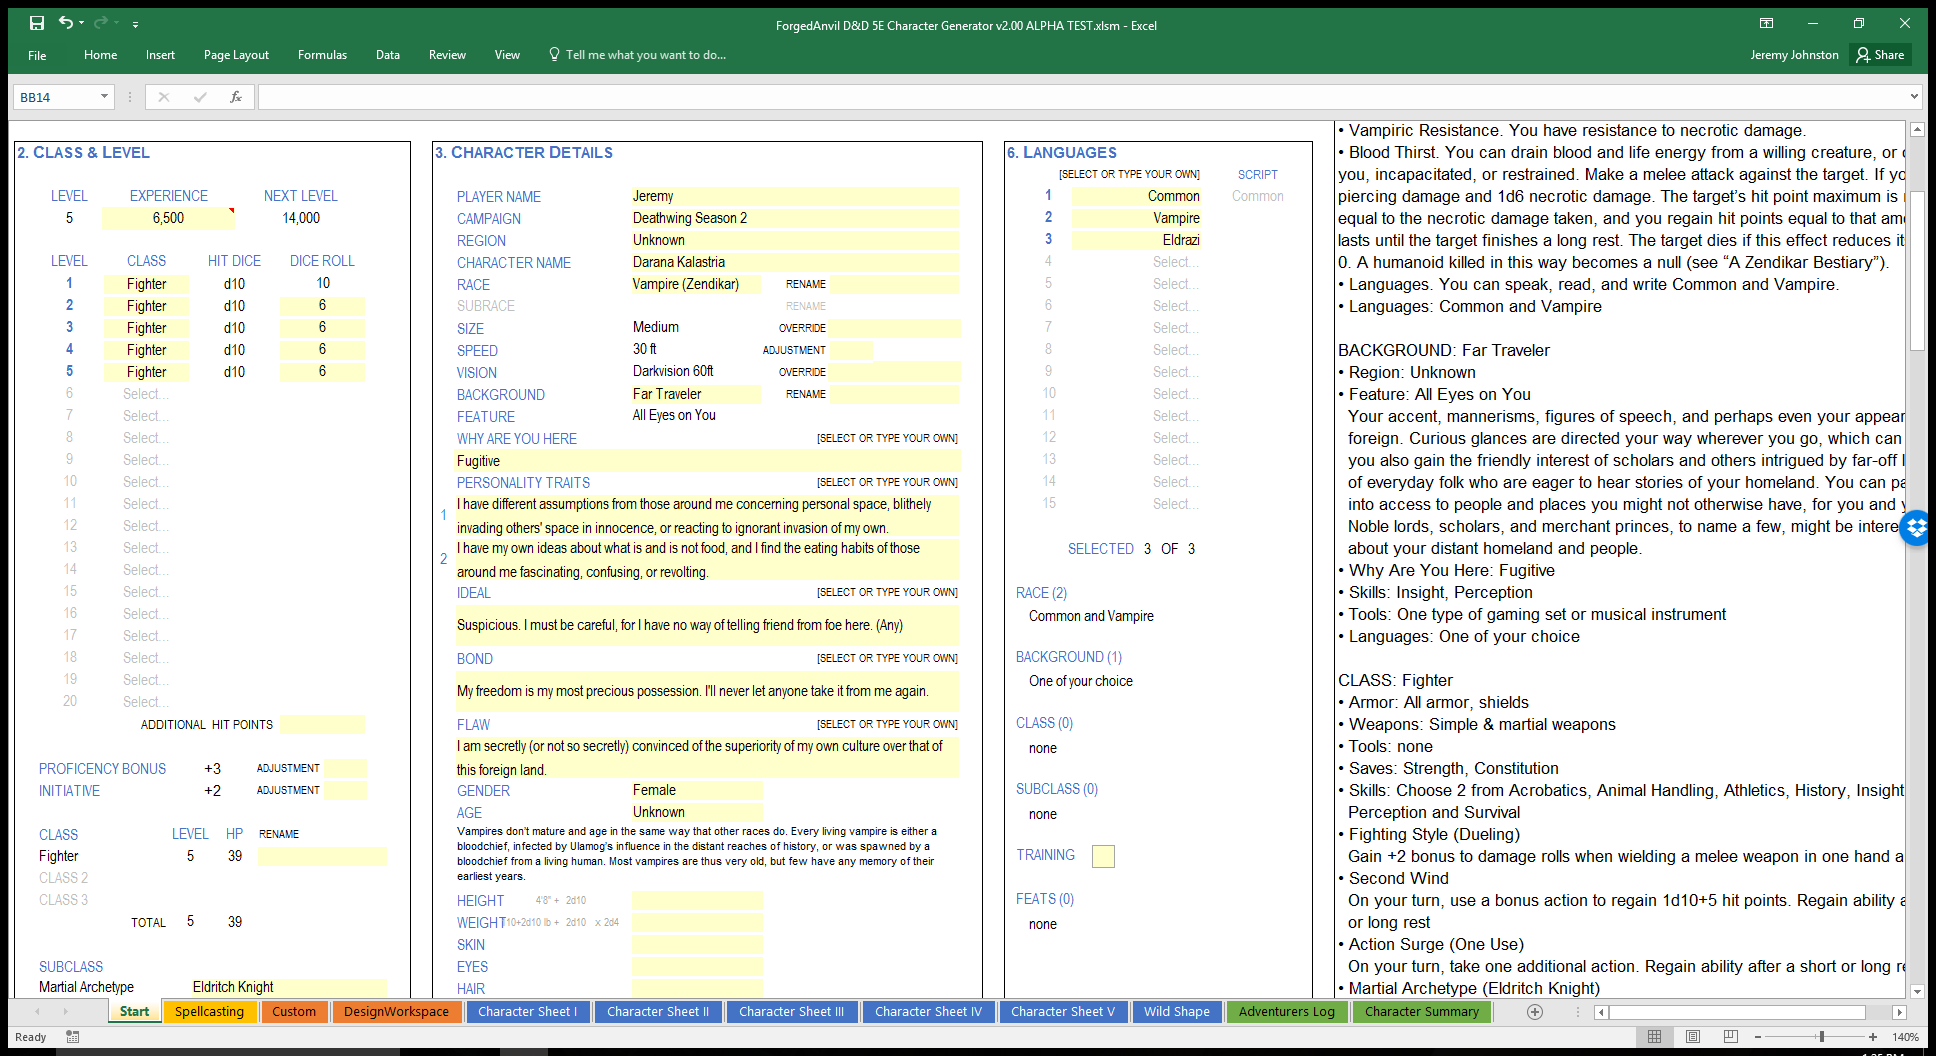
Task: Open the Undo history dropdown arrow
Action: click(81, 24)
